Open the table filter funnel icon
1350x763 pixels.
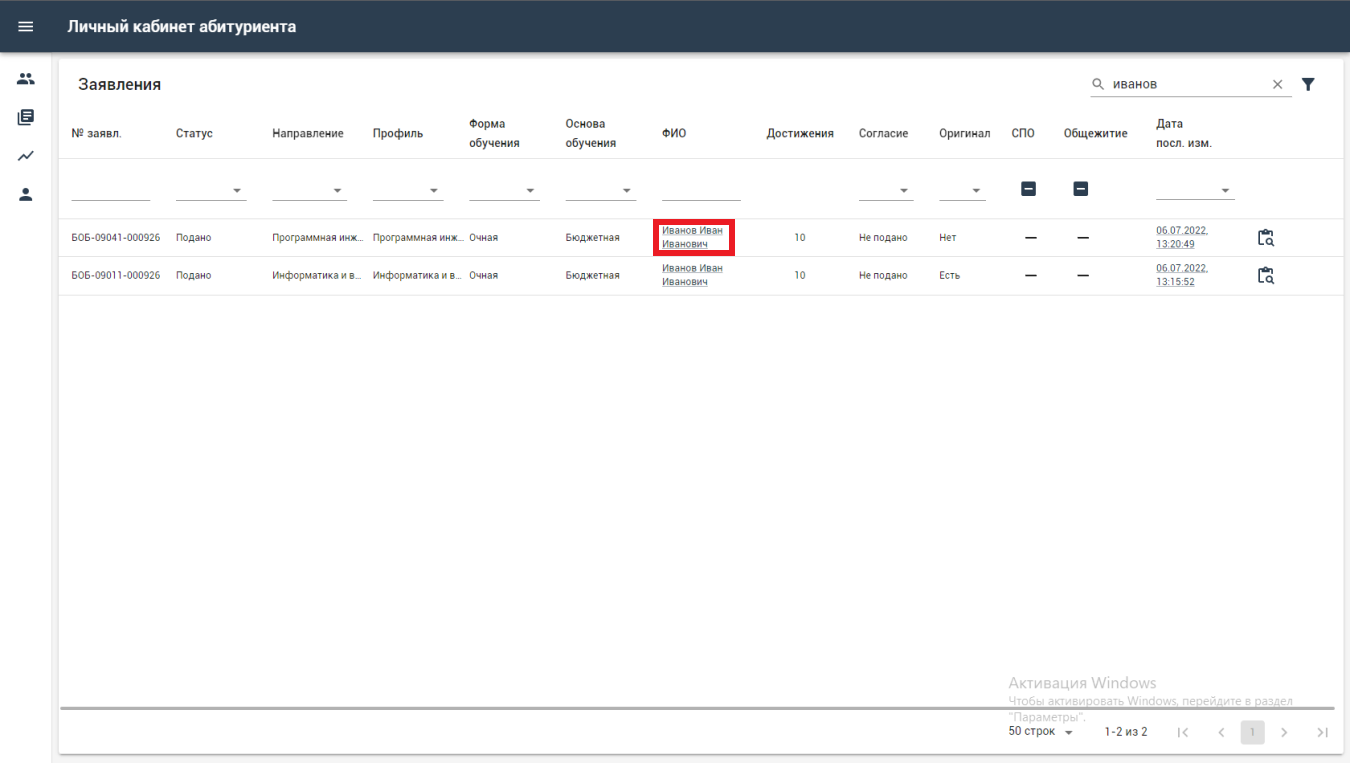tap(1308, 84)
